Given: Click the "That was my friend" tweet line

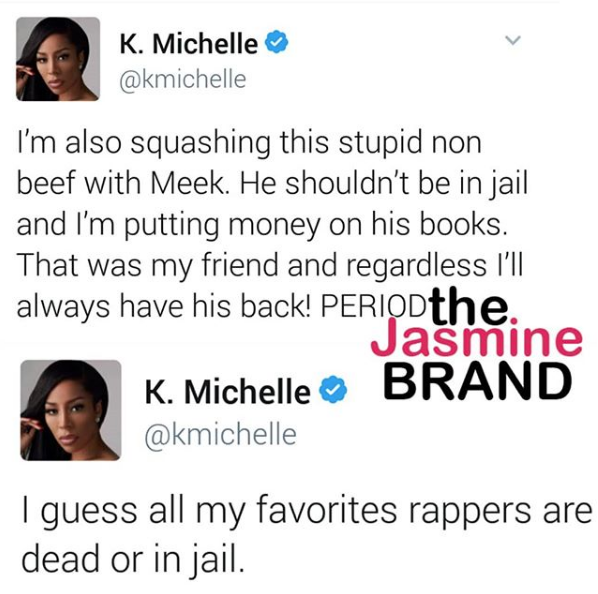Looking at the screenshot, I should [270, 265].
